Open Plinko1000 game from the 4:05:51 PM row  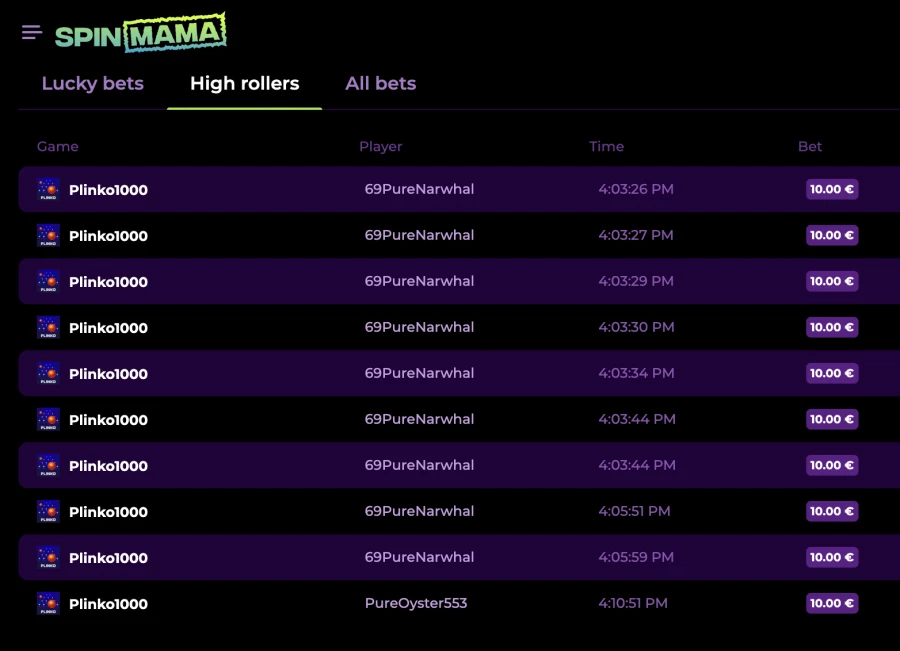coord(108,512)
